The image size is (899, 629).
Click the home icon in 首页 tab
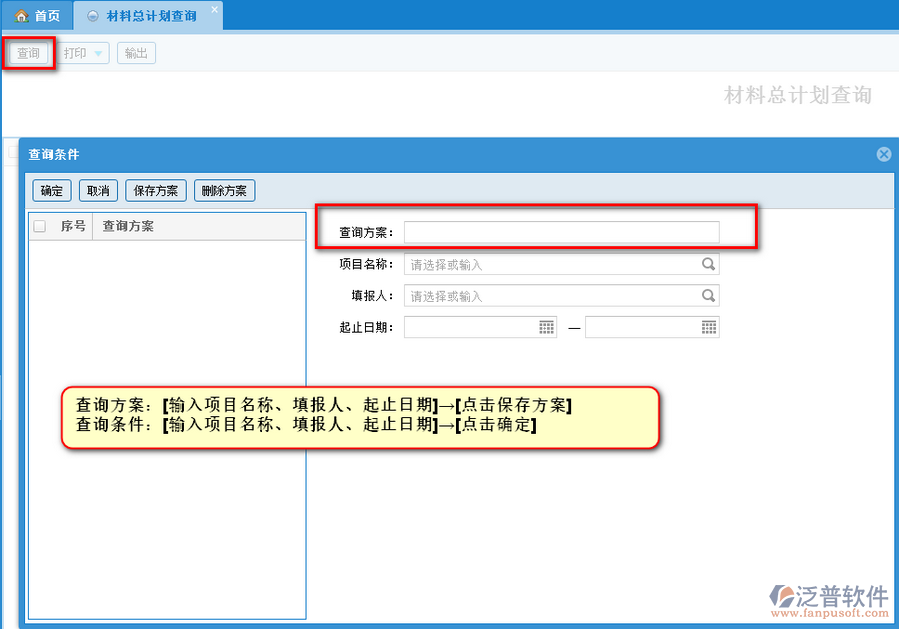click(x=22, y=15)
